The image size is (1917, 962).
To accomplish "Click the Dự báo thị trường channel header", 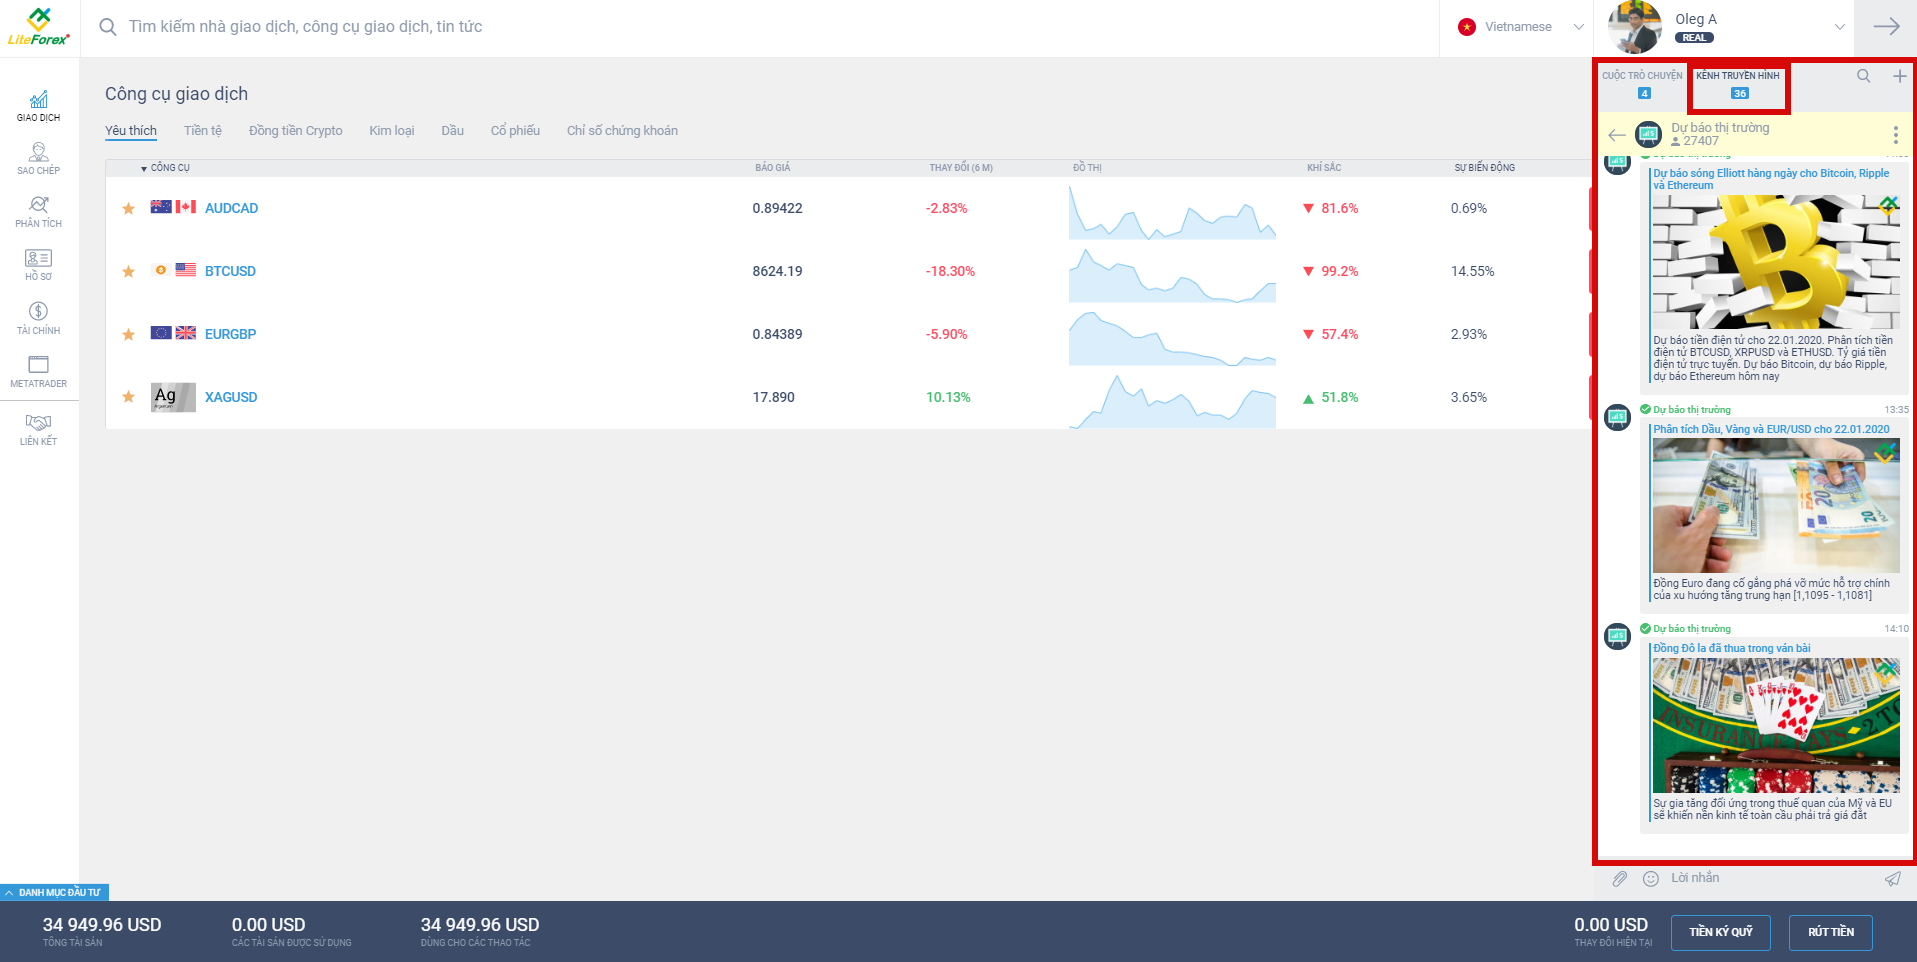I will 1720,134.
